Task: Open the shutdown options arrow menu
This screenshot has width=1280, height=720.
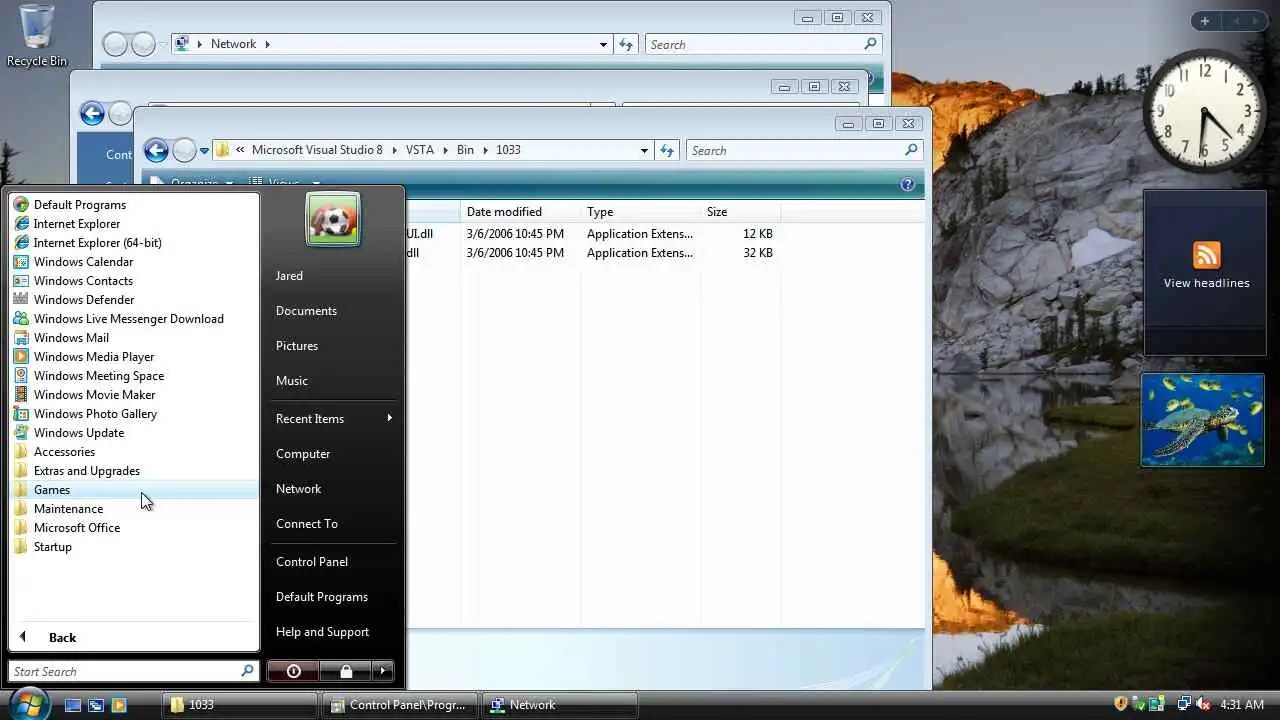Action: (x=383, y=671)
